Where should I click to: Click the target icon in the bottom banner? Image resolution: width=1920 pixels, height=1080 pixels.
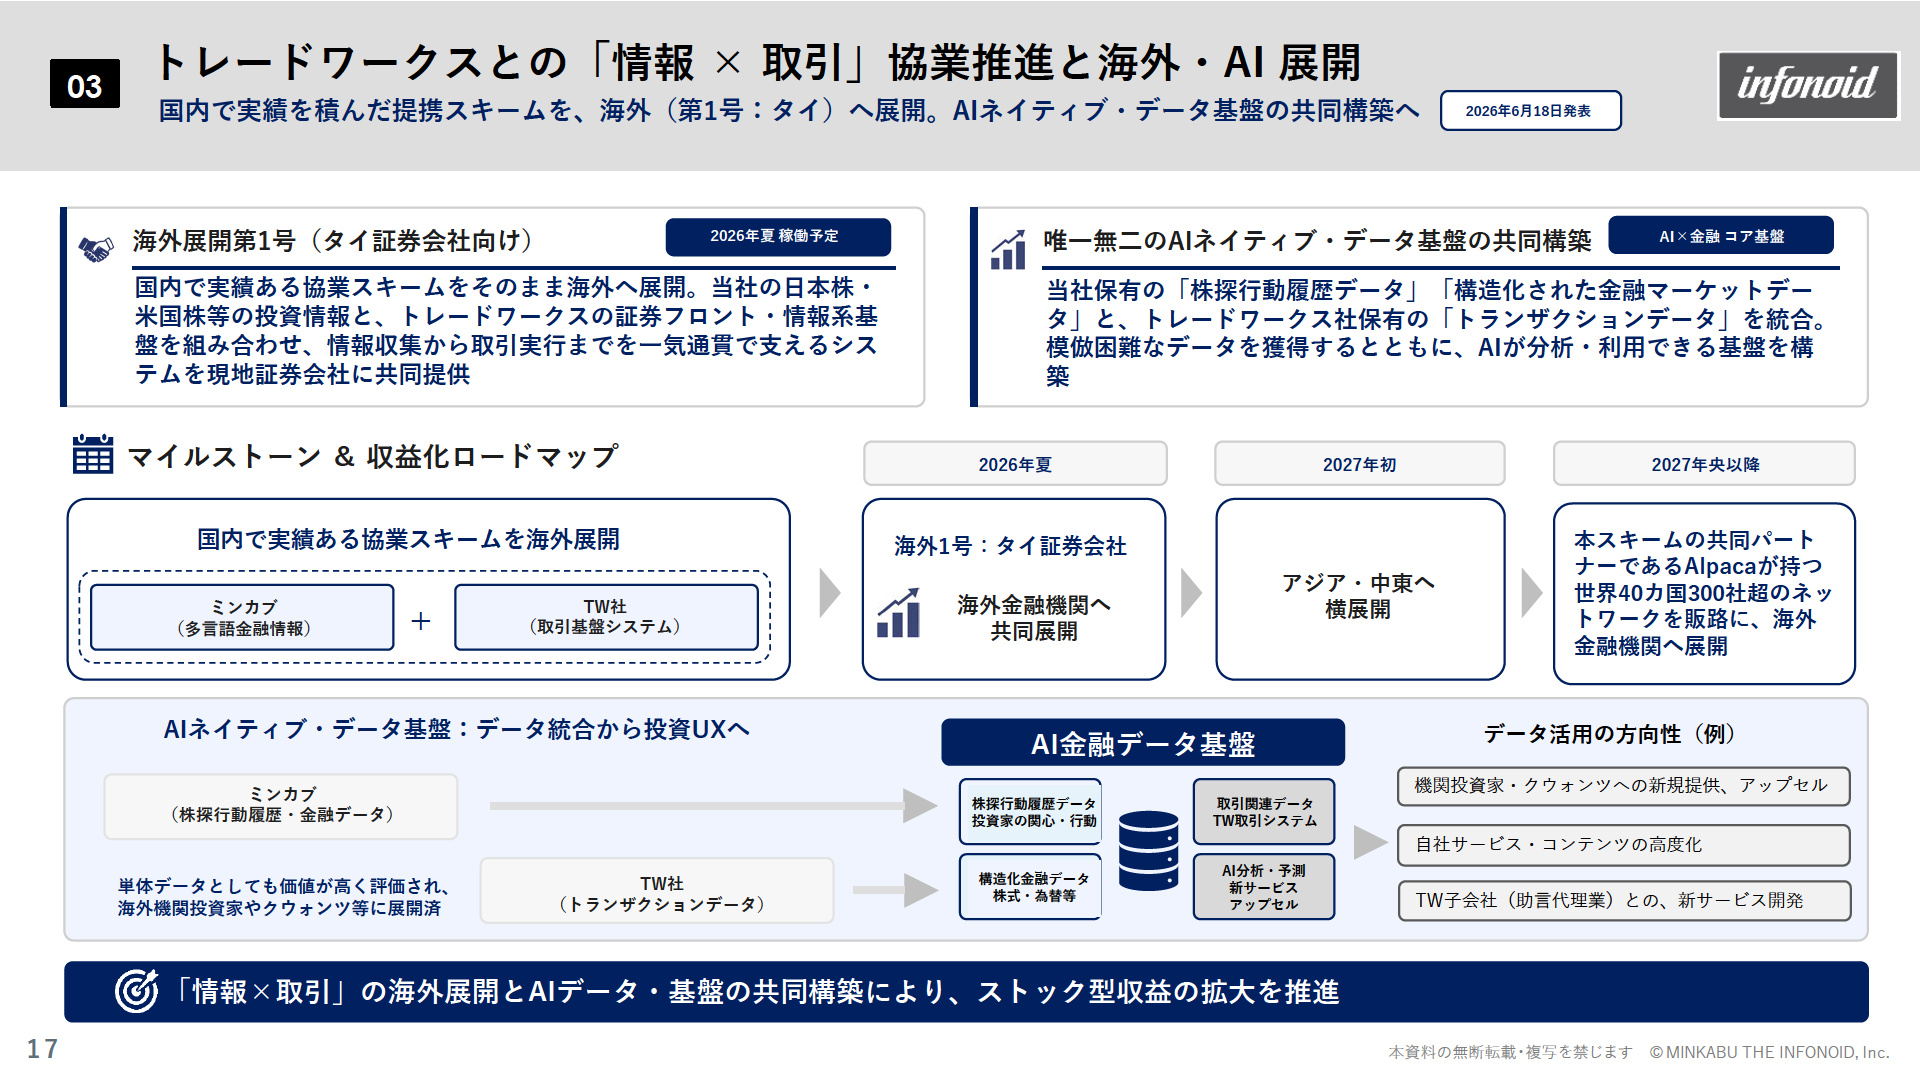click(137, 991)
